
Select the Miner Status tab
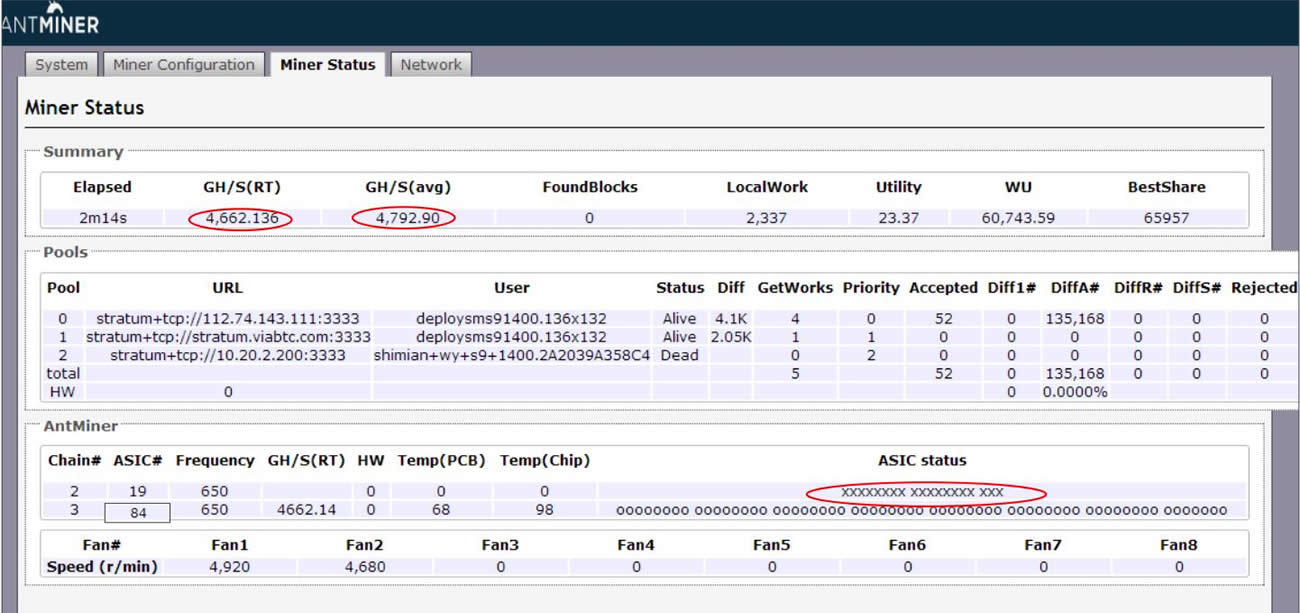[327, 65]
